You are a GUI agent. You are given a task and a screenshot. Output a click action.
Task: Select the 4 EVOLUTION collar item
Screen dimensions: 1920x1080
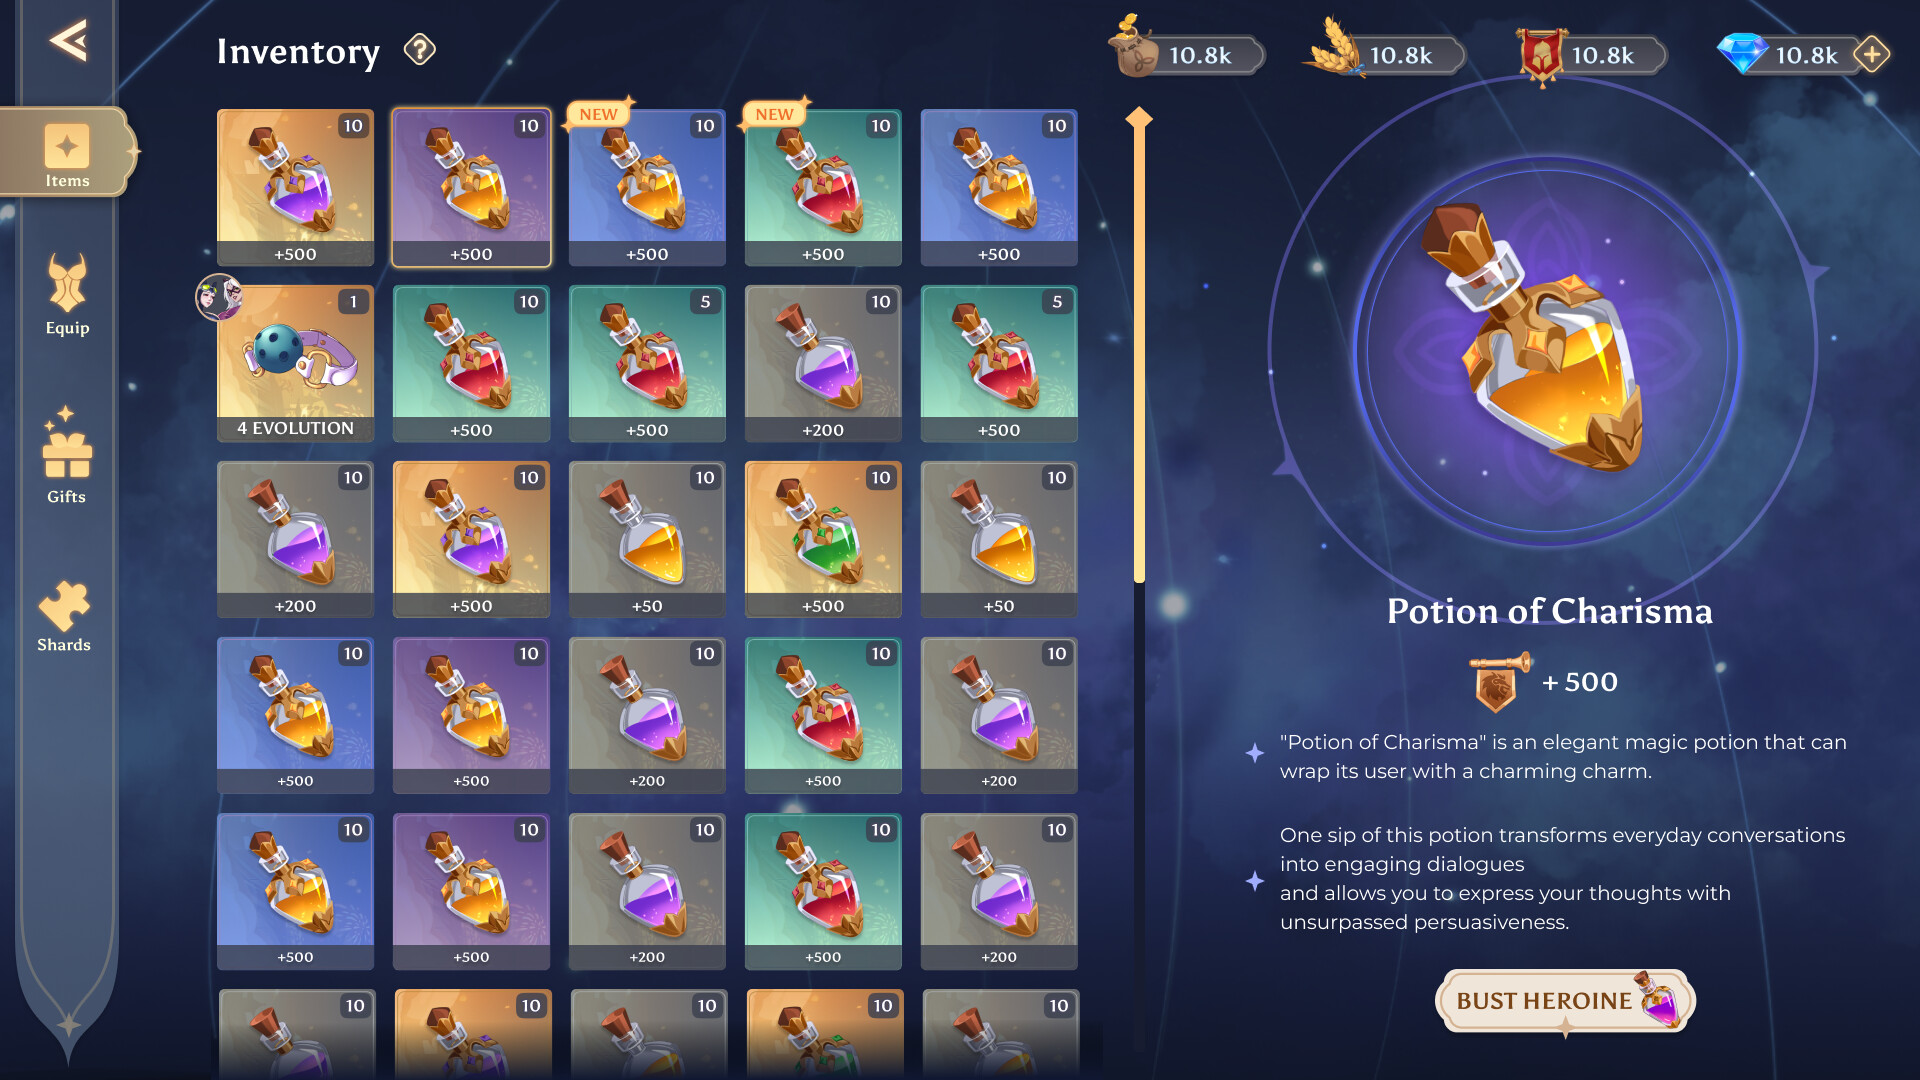point(295,364)
